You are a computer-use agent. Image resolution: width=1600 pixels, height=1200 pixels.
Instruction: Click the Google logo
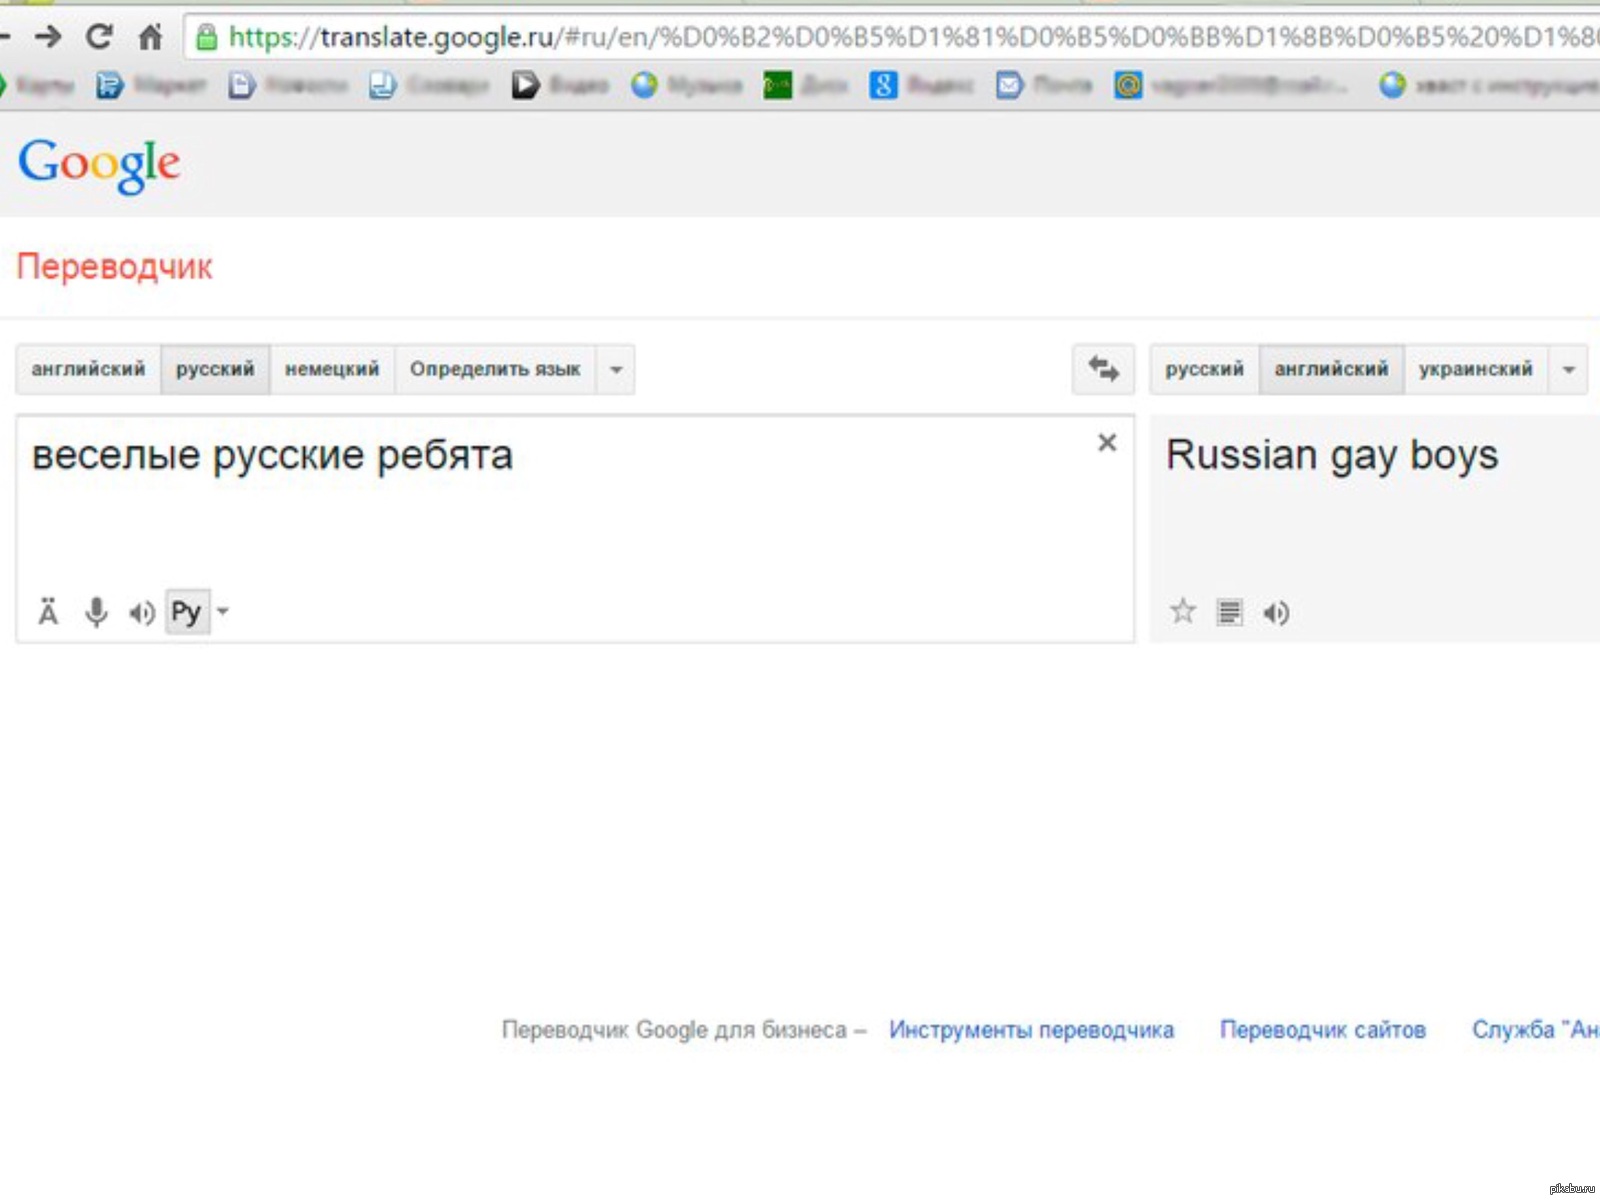(x=99, y=165)
